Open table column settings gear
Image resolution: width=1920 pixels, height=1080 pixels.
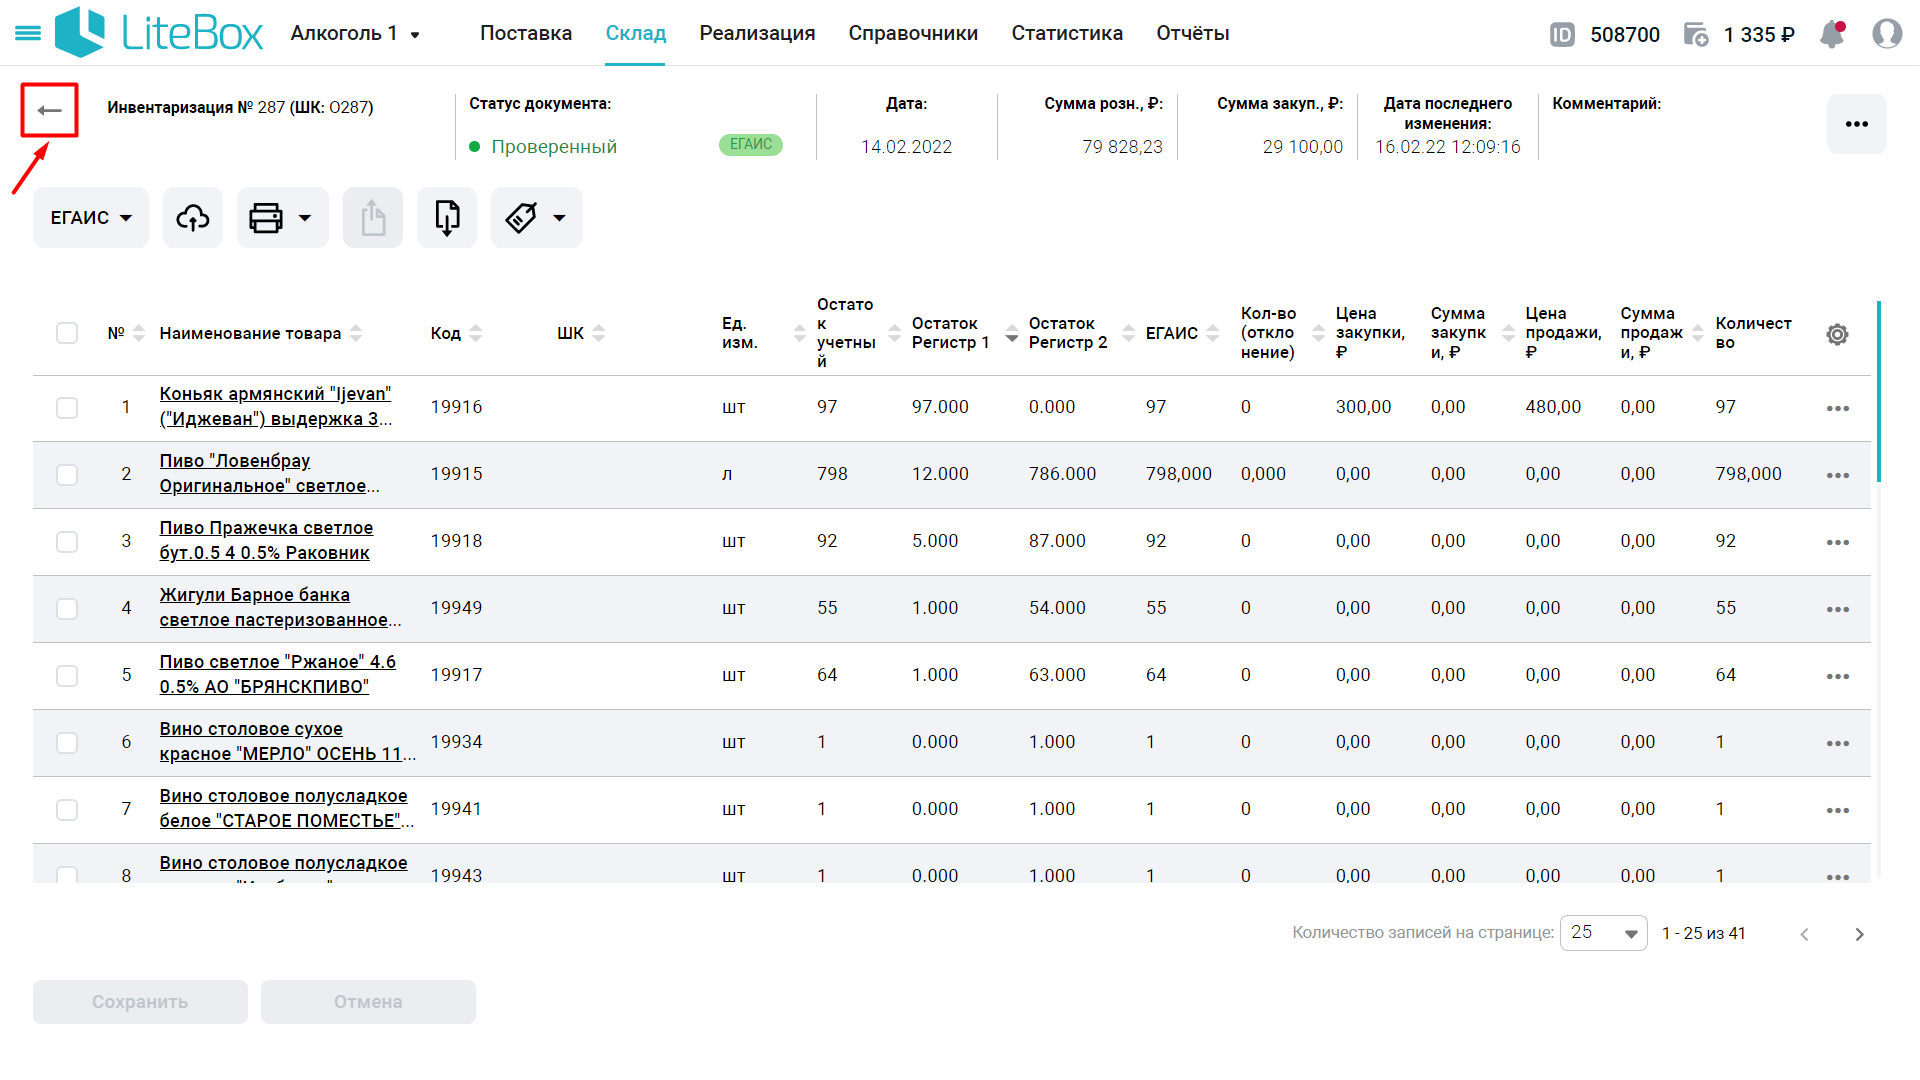pos(1837,334)
